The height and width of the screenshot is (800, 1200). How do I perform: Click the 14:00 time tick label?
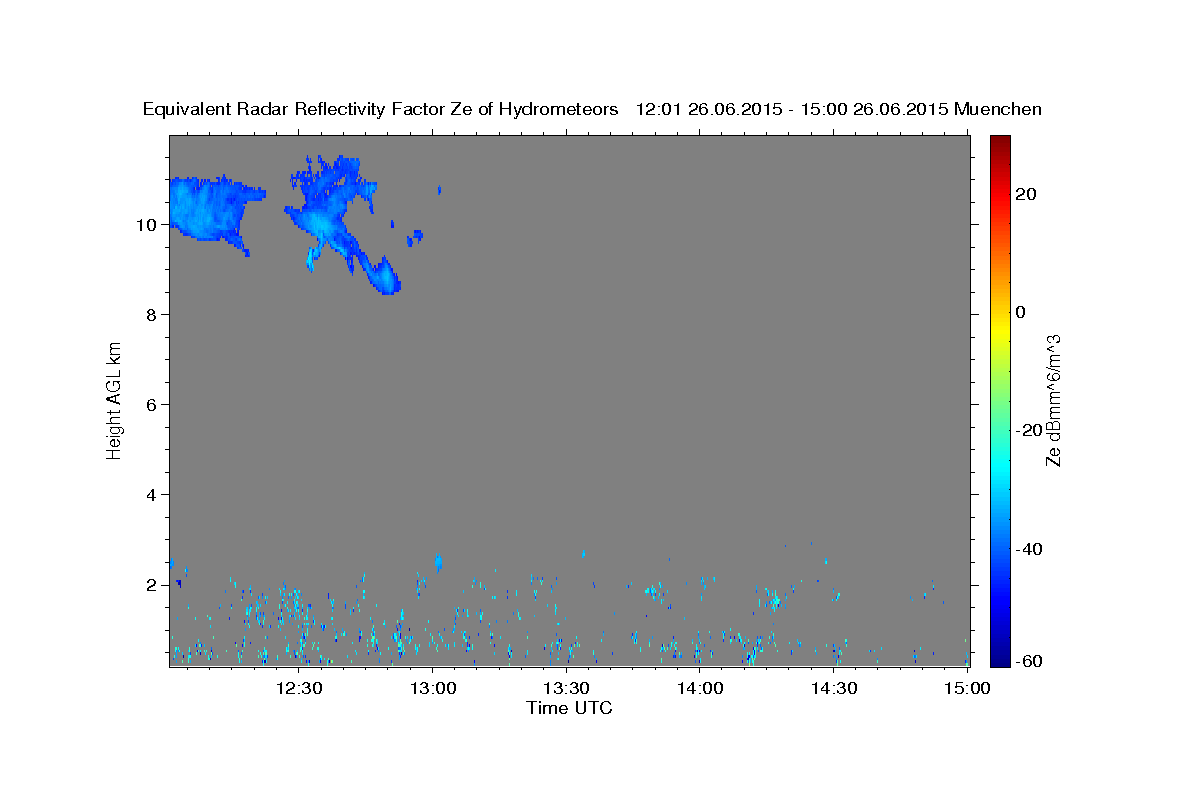[x=700, y=688]
